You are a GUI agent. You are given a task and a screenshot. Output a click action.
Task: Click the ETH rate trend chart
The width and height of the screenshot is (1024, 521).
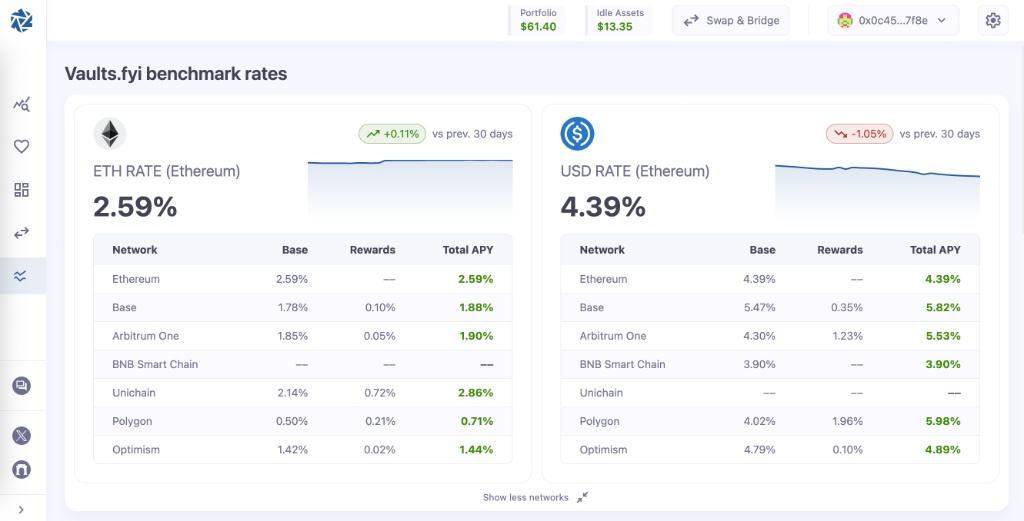[410, 186]
